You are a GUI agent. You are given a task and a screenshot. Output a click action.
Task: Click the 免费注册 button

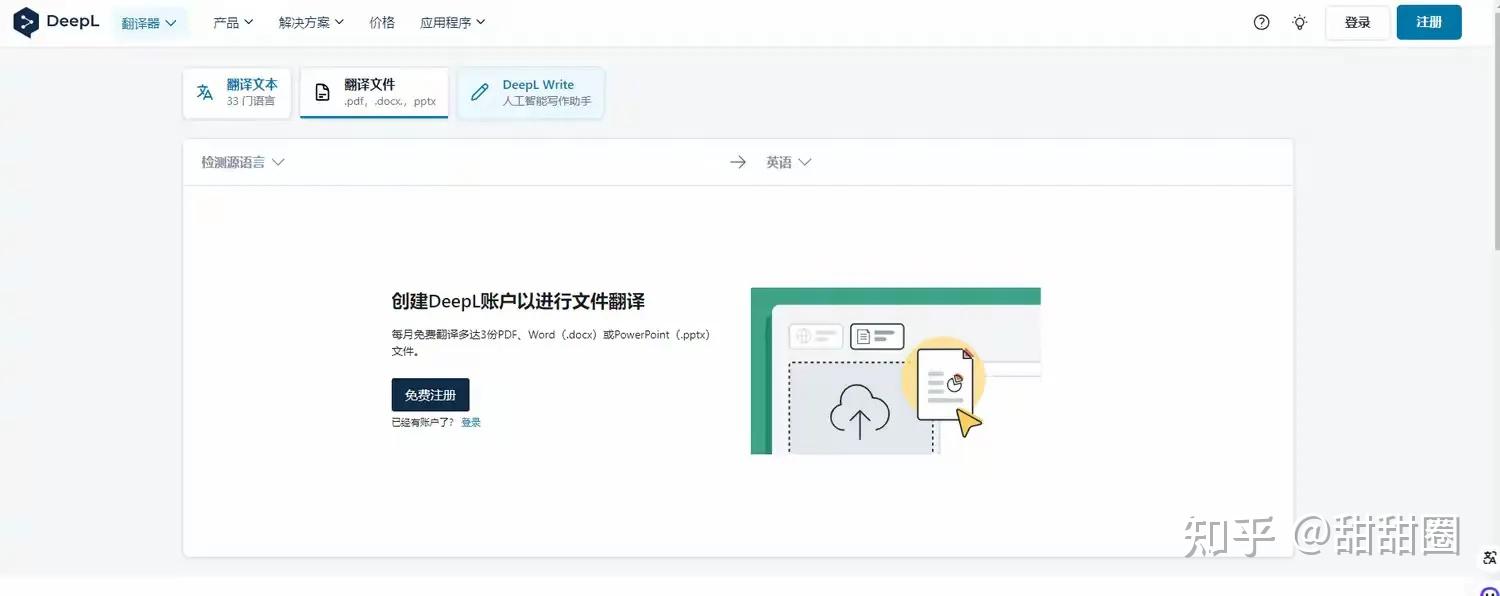coord(430,395)
